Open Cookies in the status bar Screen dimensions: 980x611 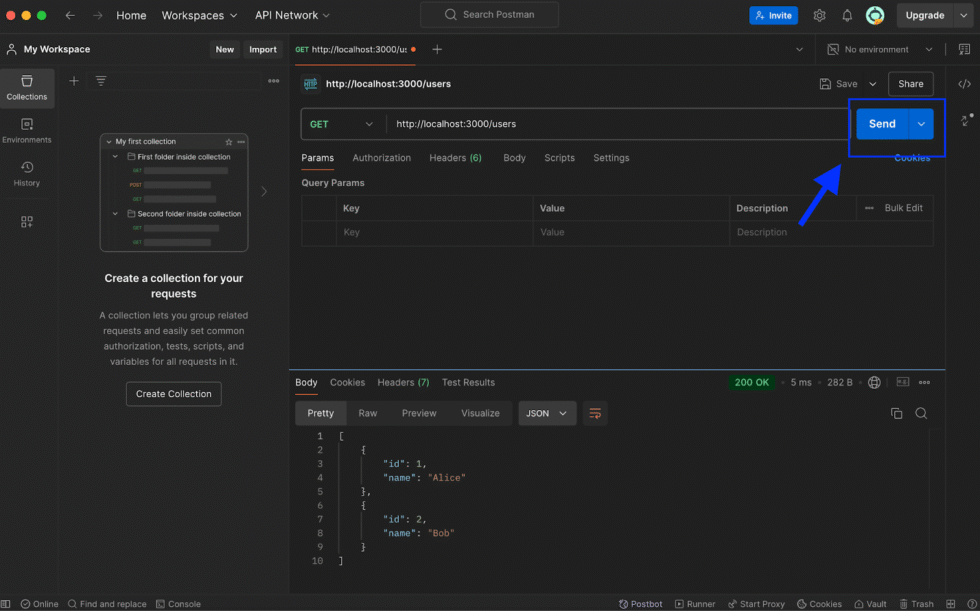point(819,604)
